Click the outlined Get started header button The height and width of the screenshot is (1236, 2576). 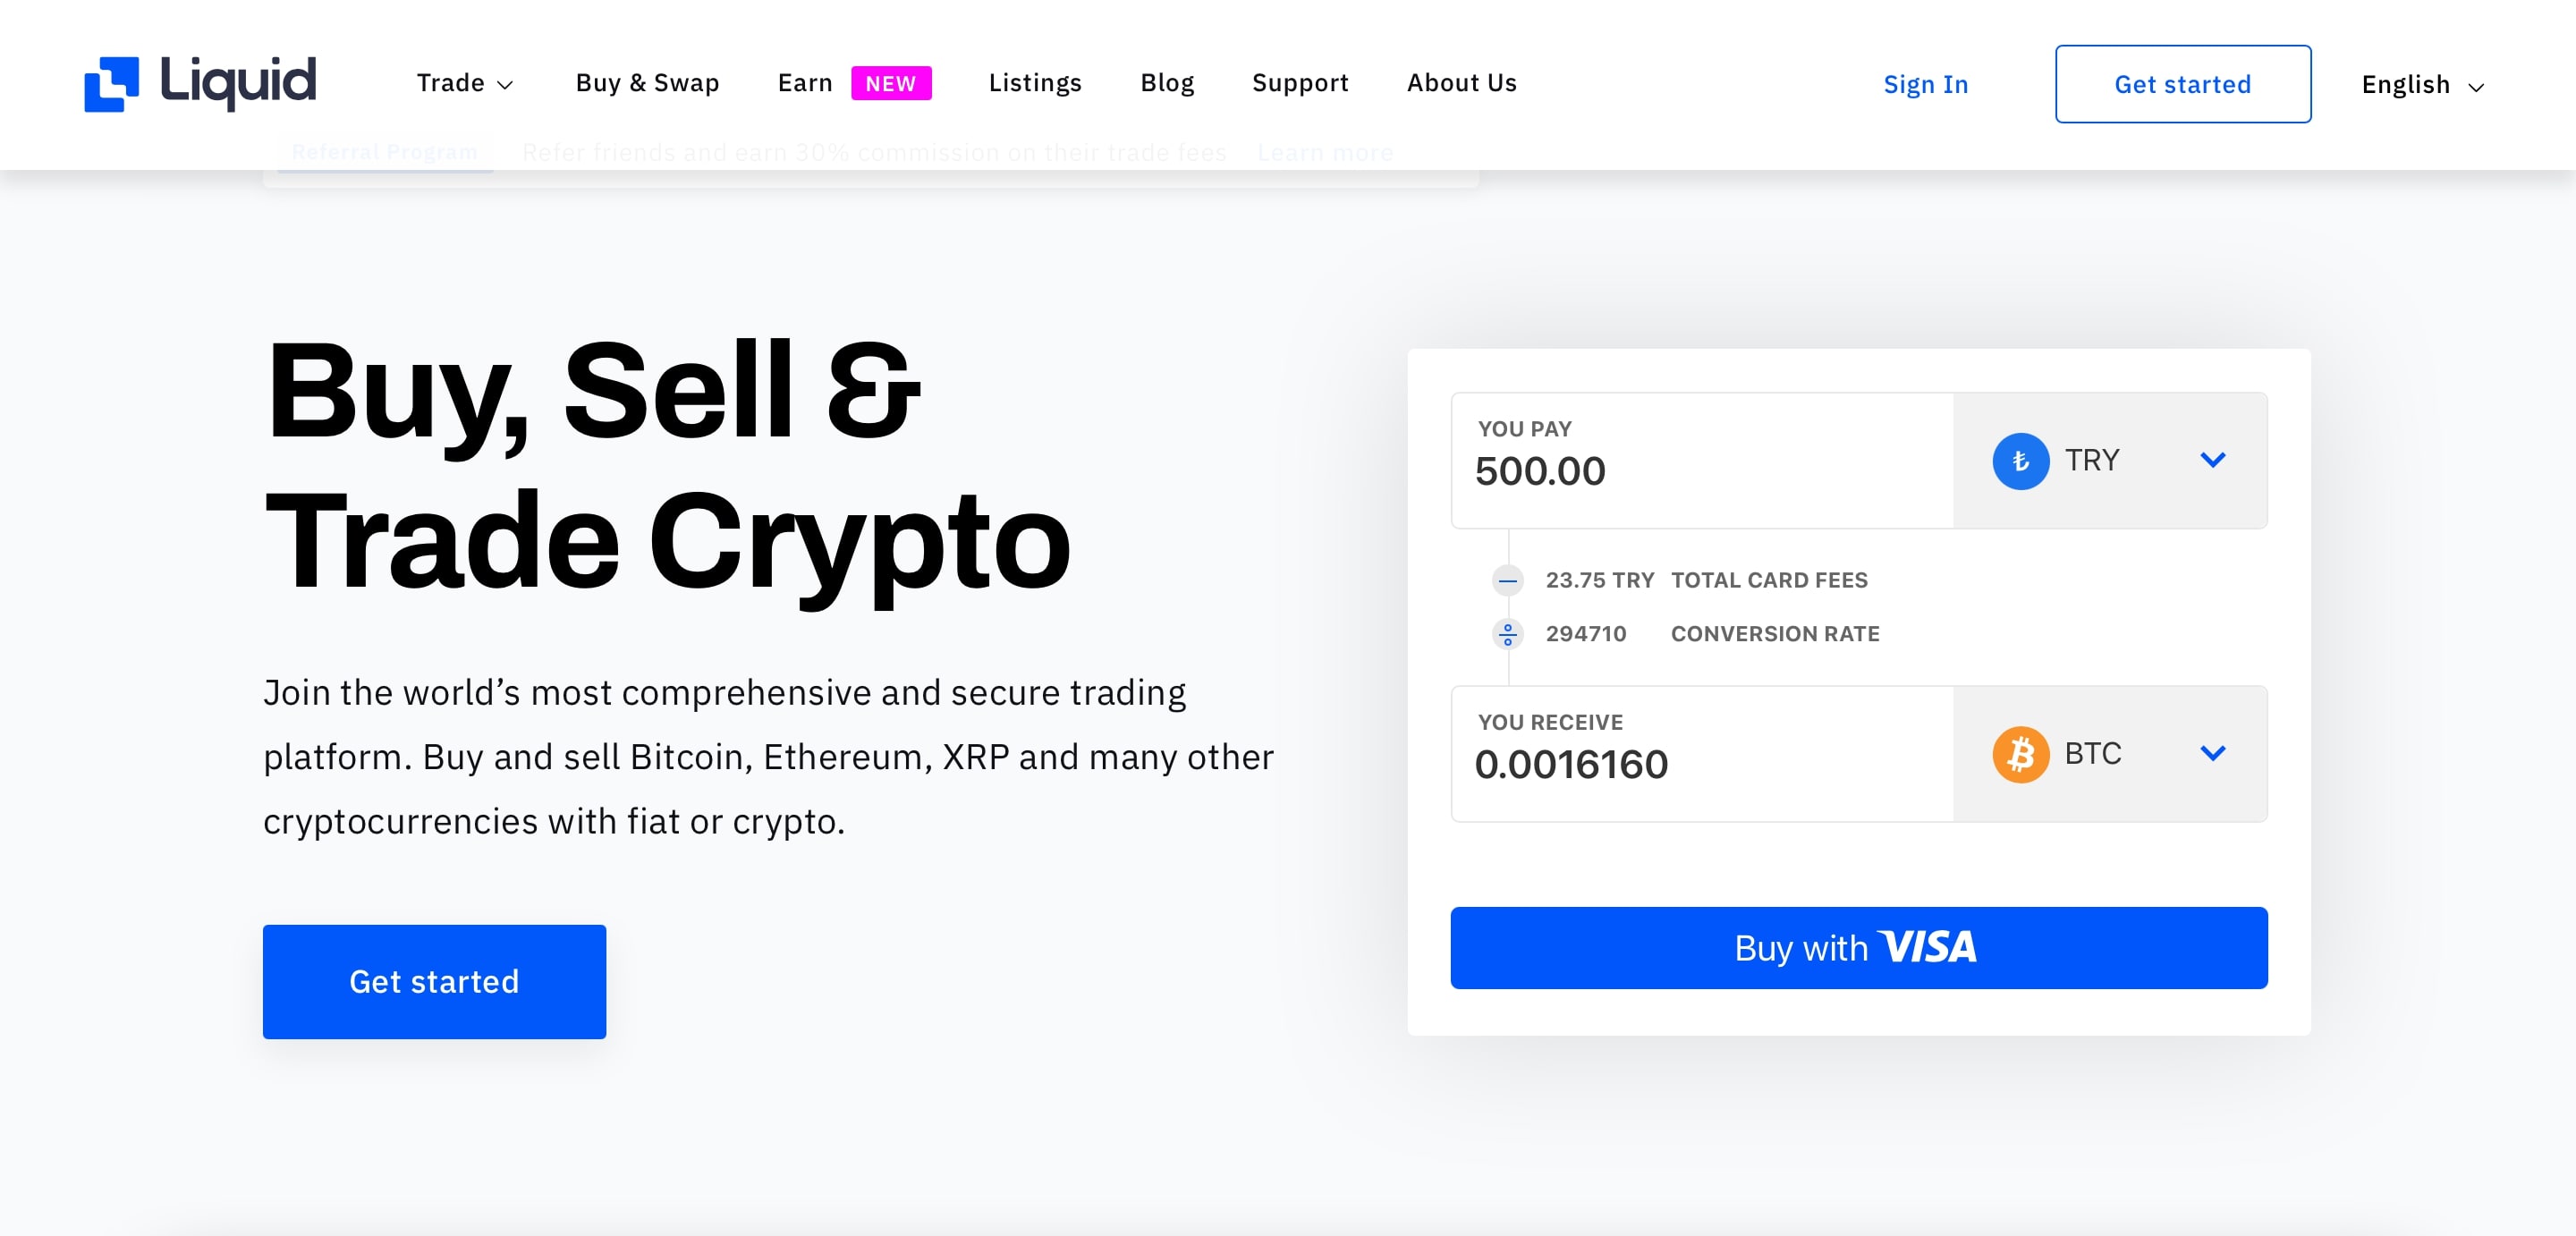2182,84
